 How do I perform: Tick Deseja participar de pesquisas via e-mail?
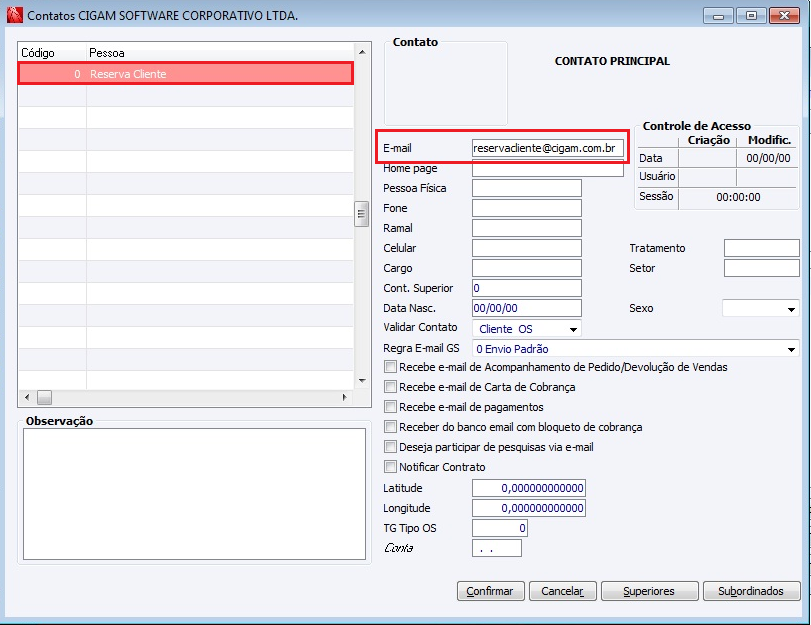point(390,447)
